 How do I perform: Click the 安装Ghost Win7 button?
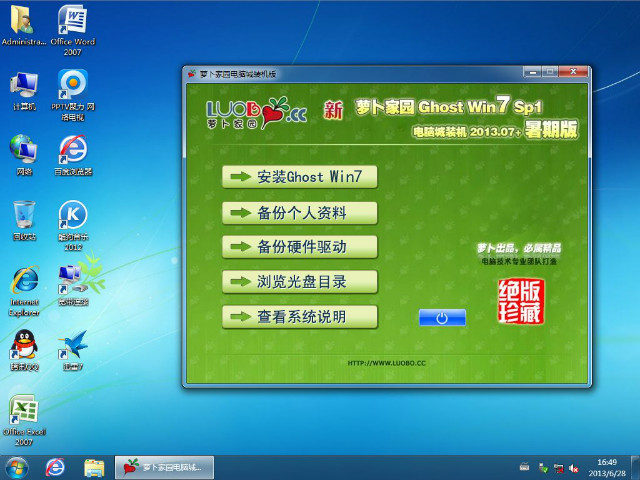tap(300, 177)
